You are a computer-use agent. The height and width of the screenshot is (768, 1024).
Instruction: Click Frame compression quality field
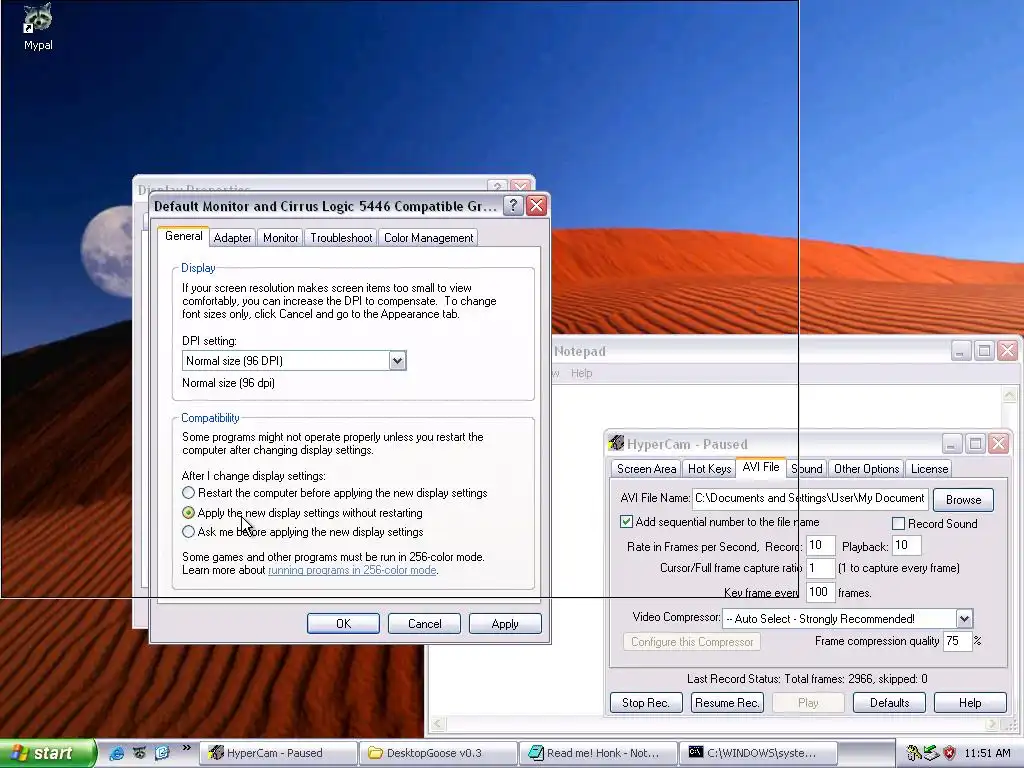point(957,641)
